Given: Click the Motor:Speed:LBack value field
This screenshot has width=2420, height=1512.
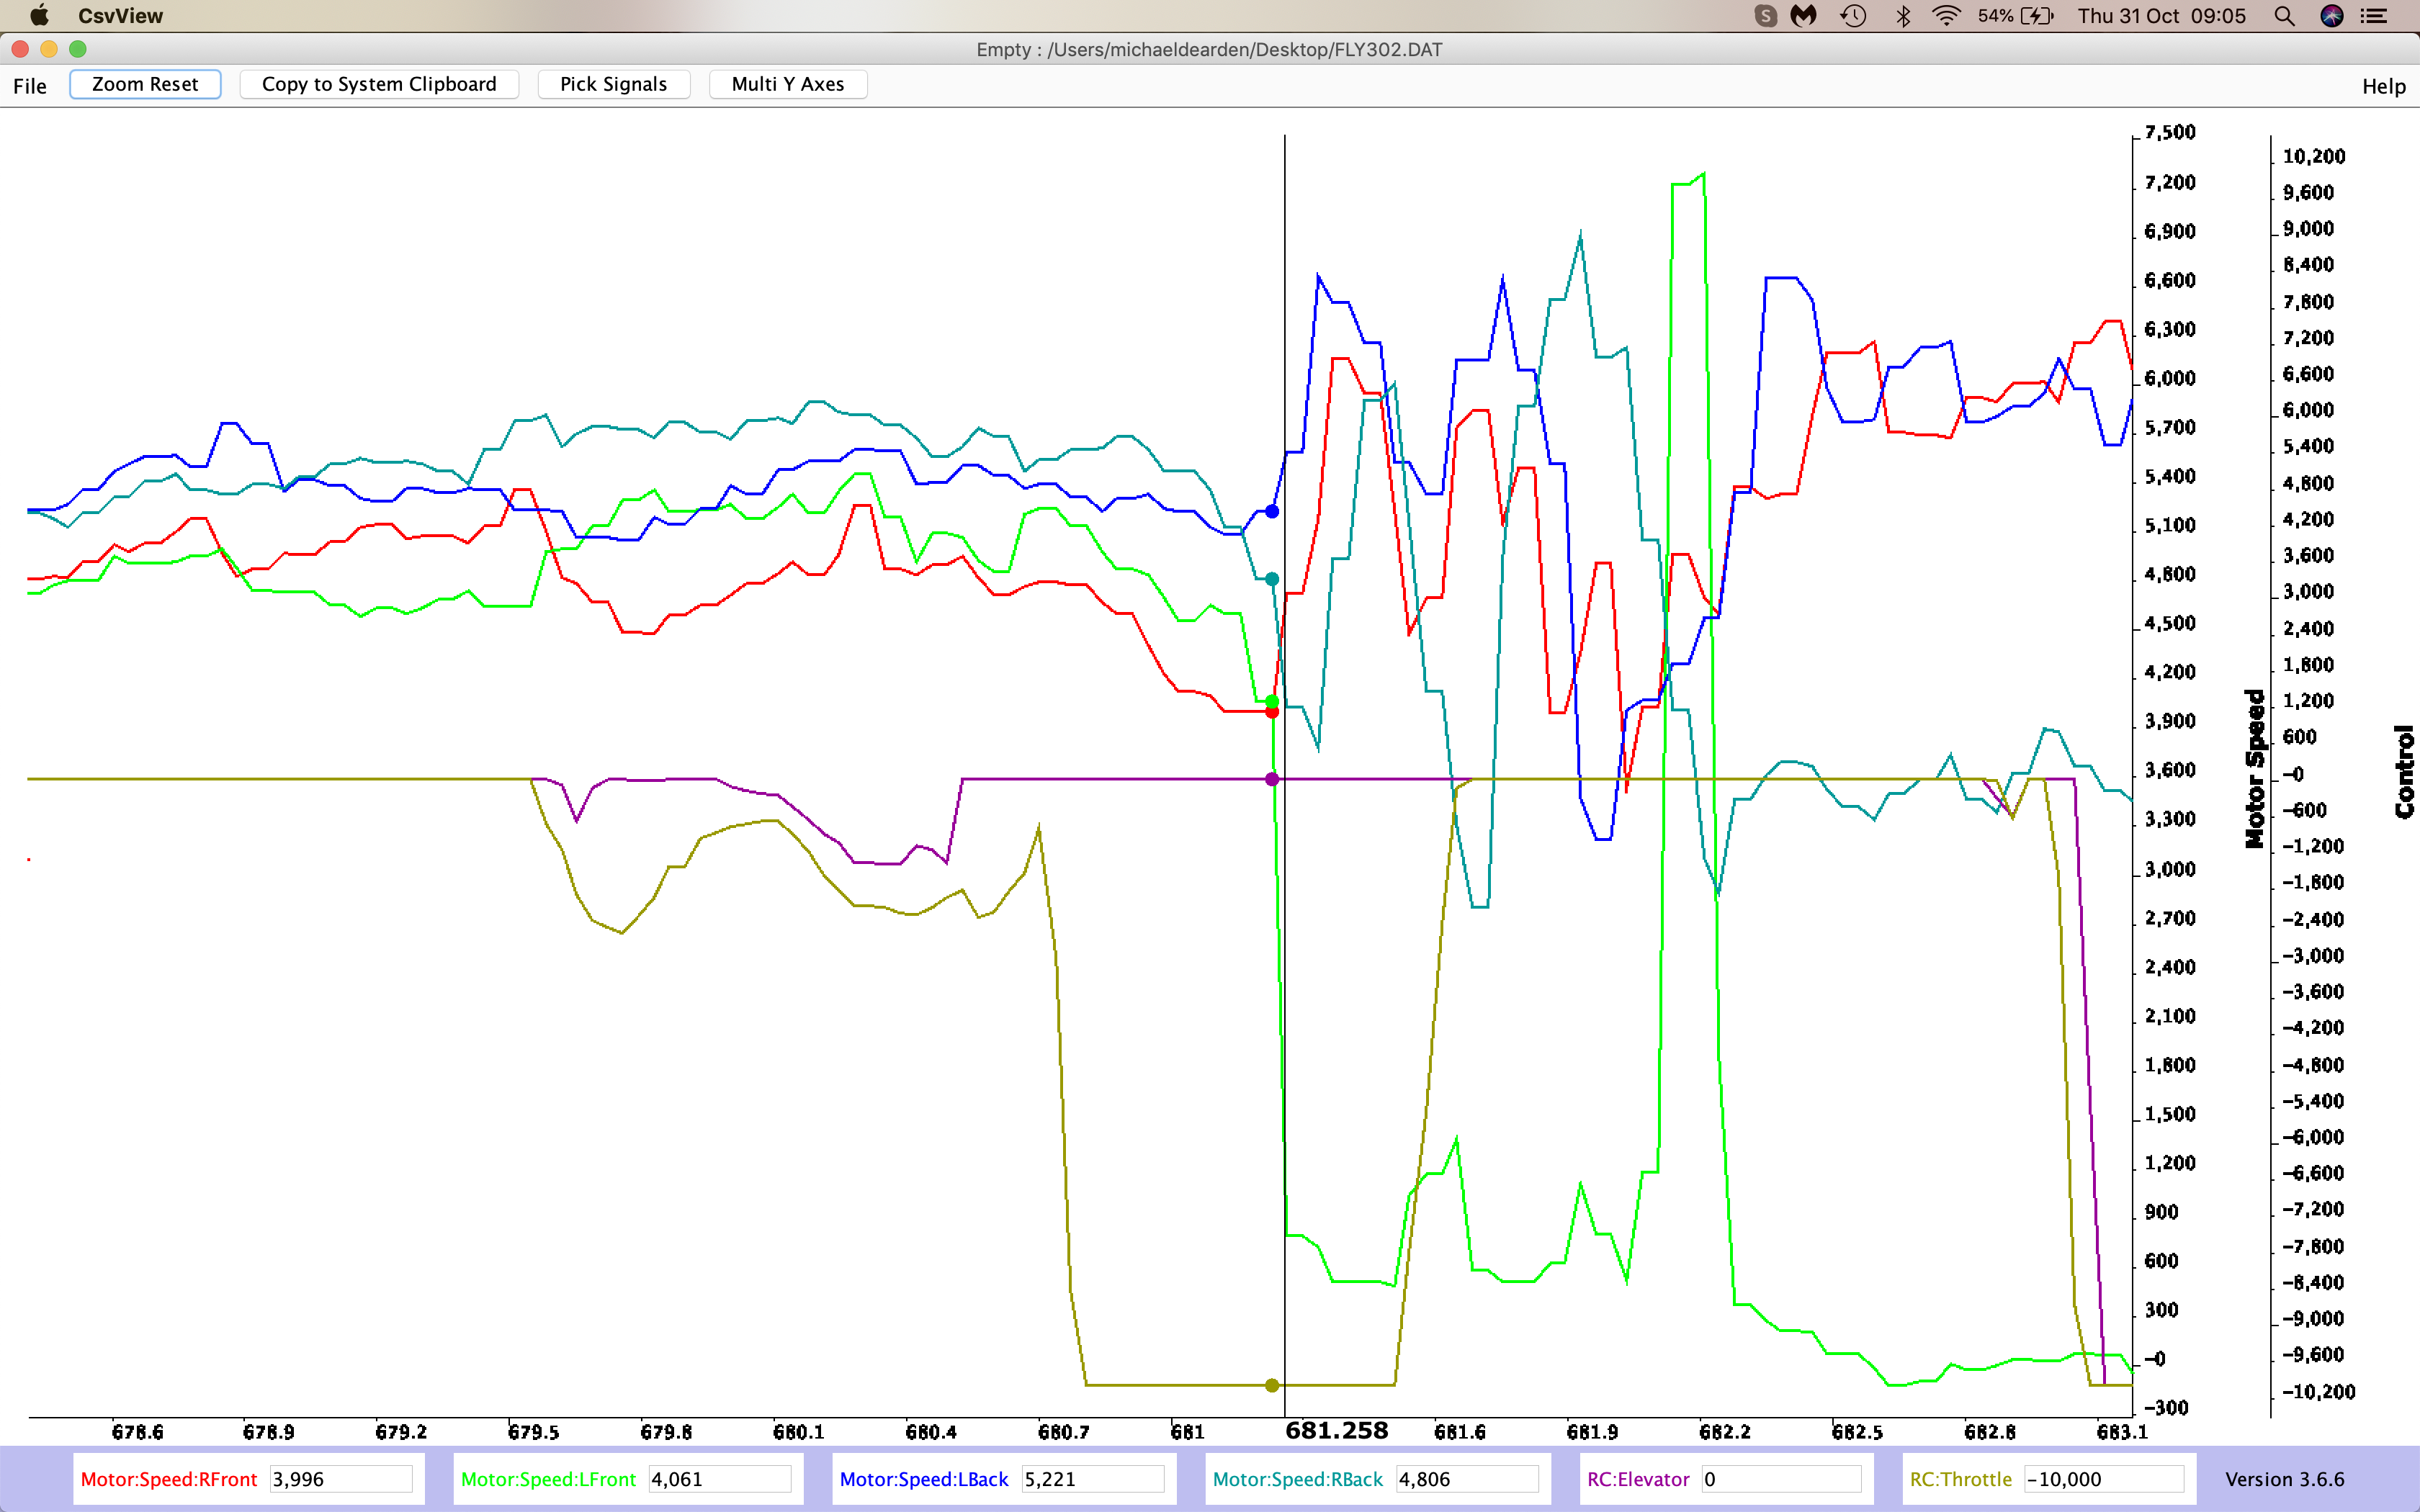Looking at the screenshot, I should (1093, 1479).
